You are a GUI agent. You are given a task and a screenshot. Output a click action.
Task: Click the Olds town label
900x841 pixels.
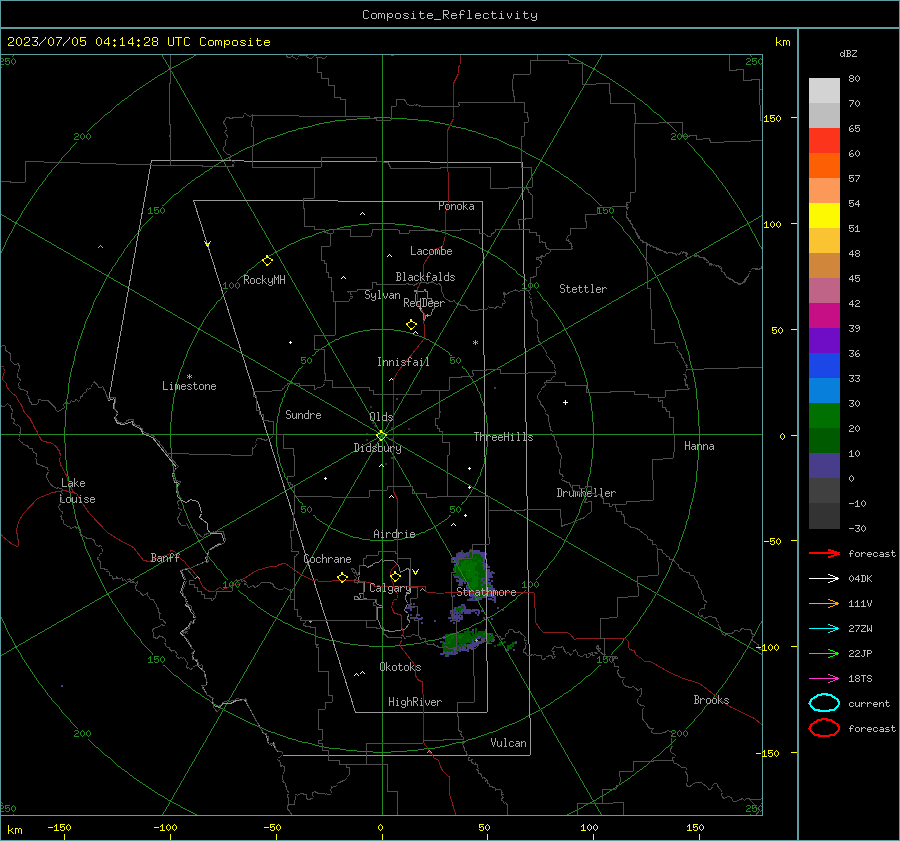click(381, 417)
